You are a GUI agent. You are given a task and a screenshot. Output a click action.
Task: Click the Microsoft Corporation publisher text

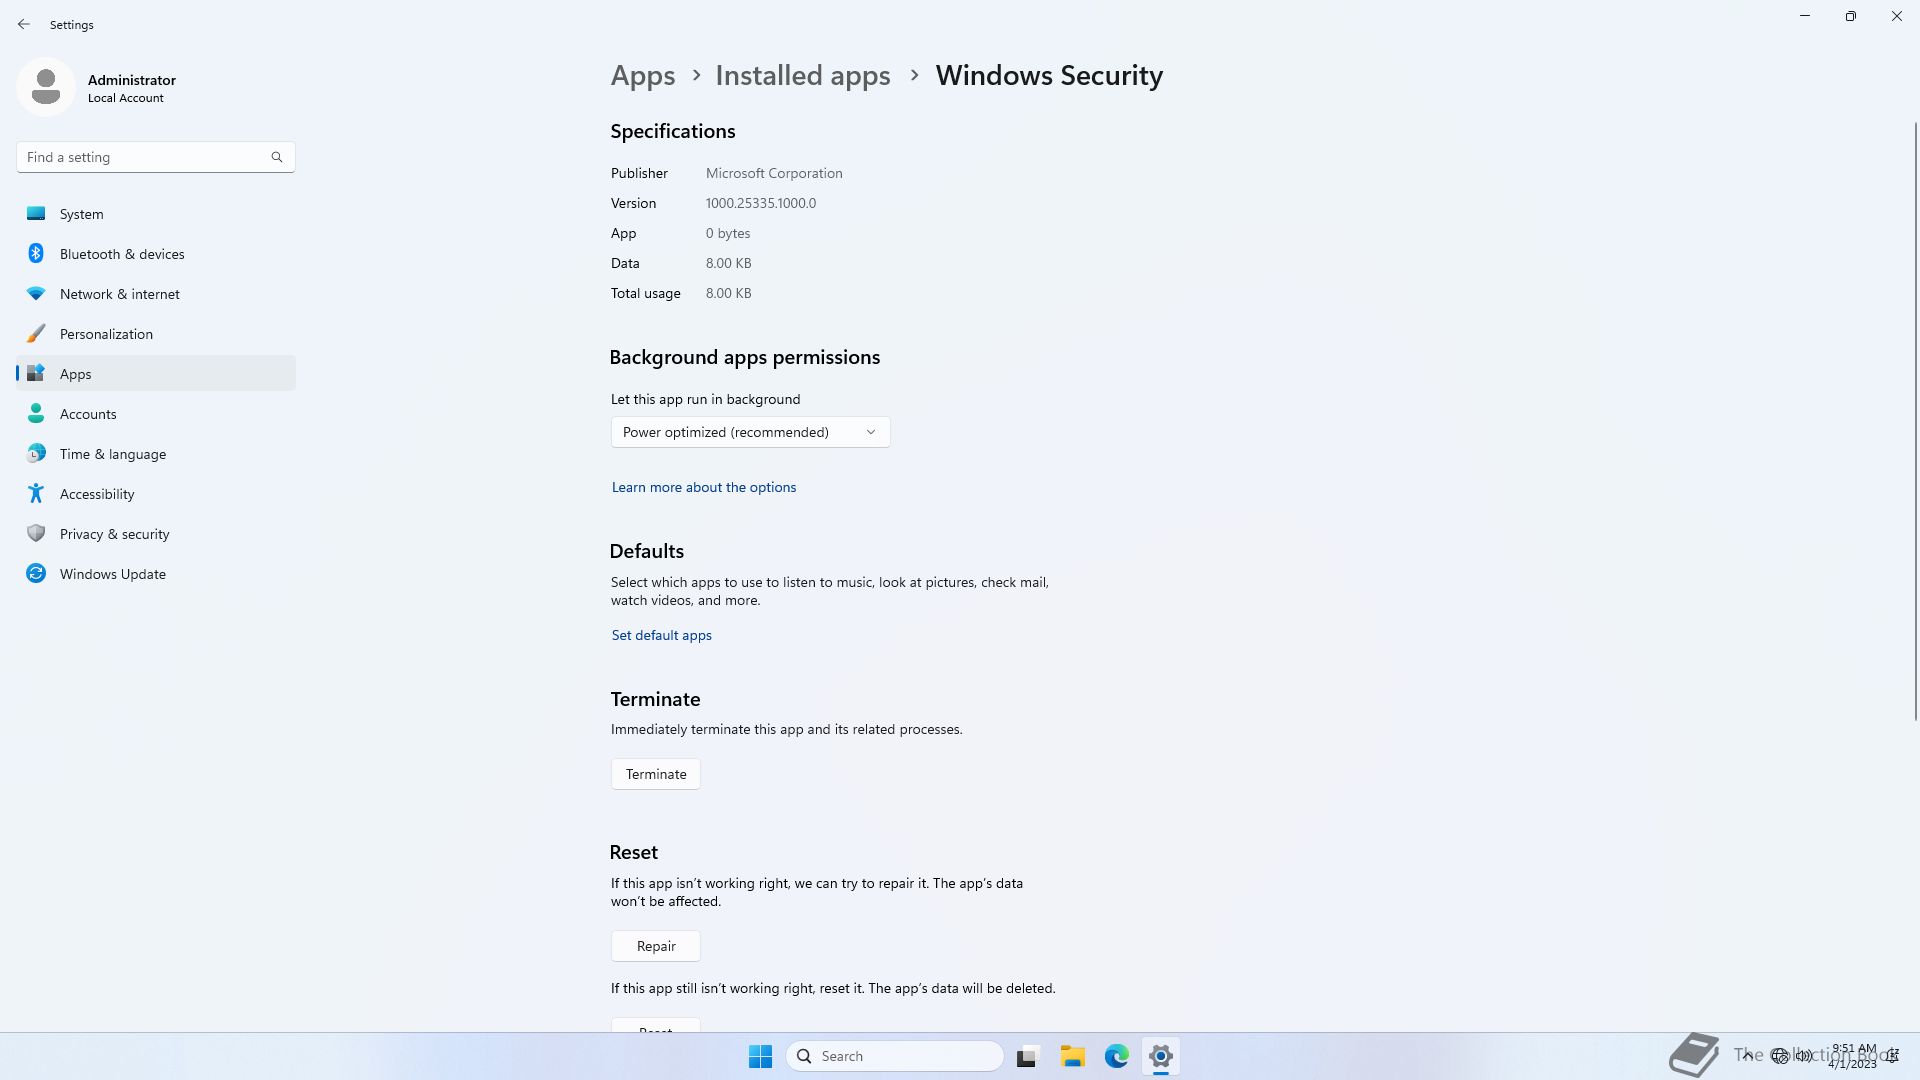[x=774, y=173]
